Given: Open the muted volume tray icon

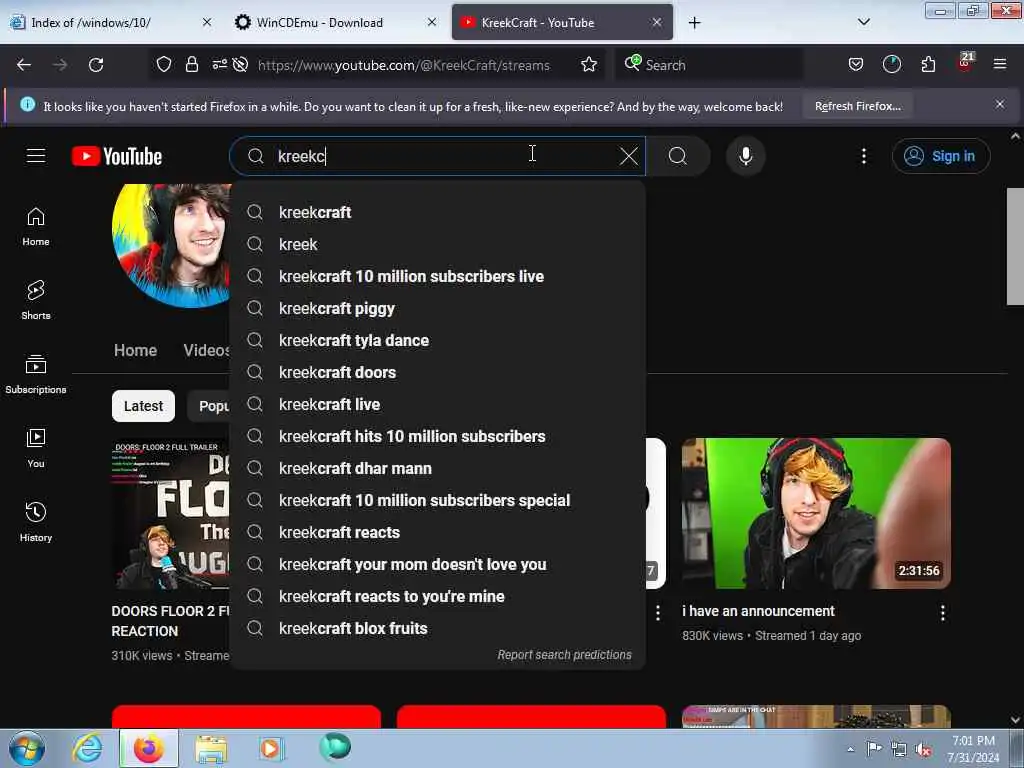Looking at the screenshot, I should 923,749.
